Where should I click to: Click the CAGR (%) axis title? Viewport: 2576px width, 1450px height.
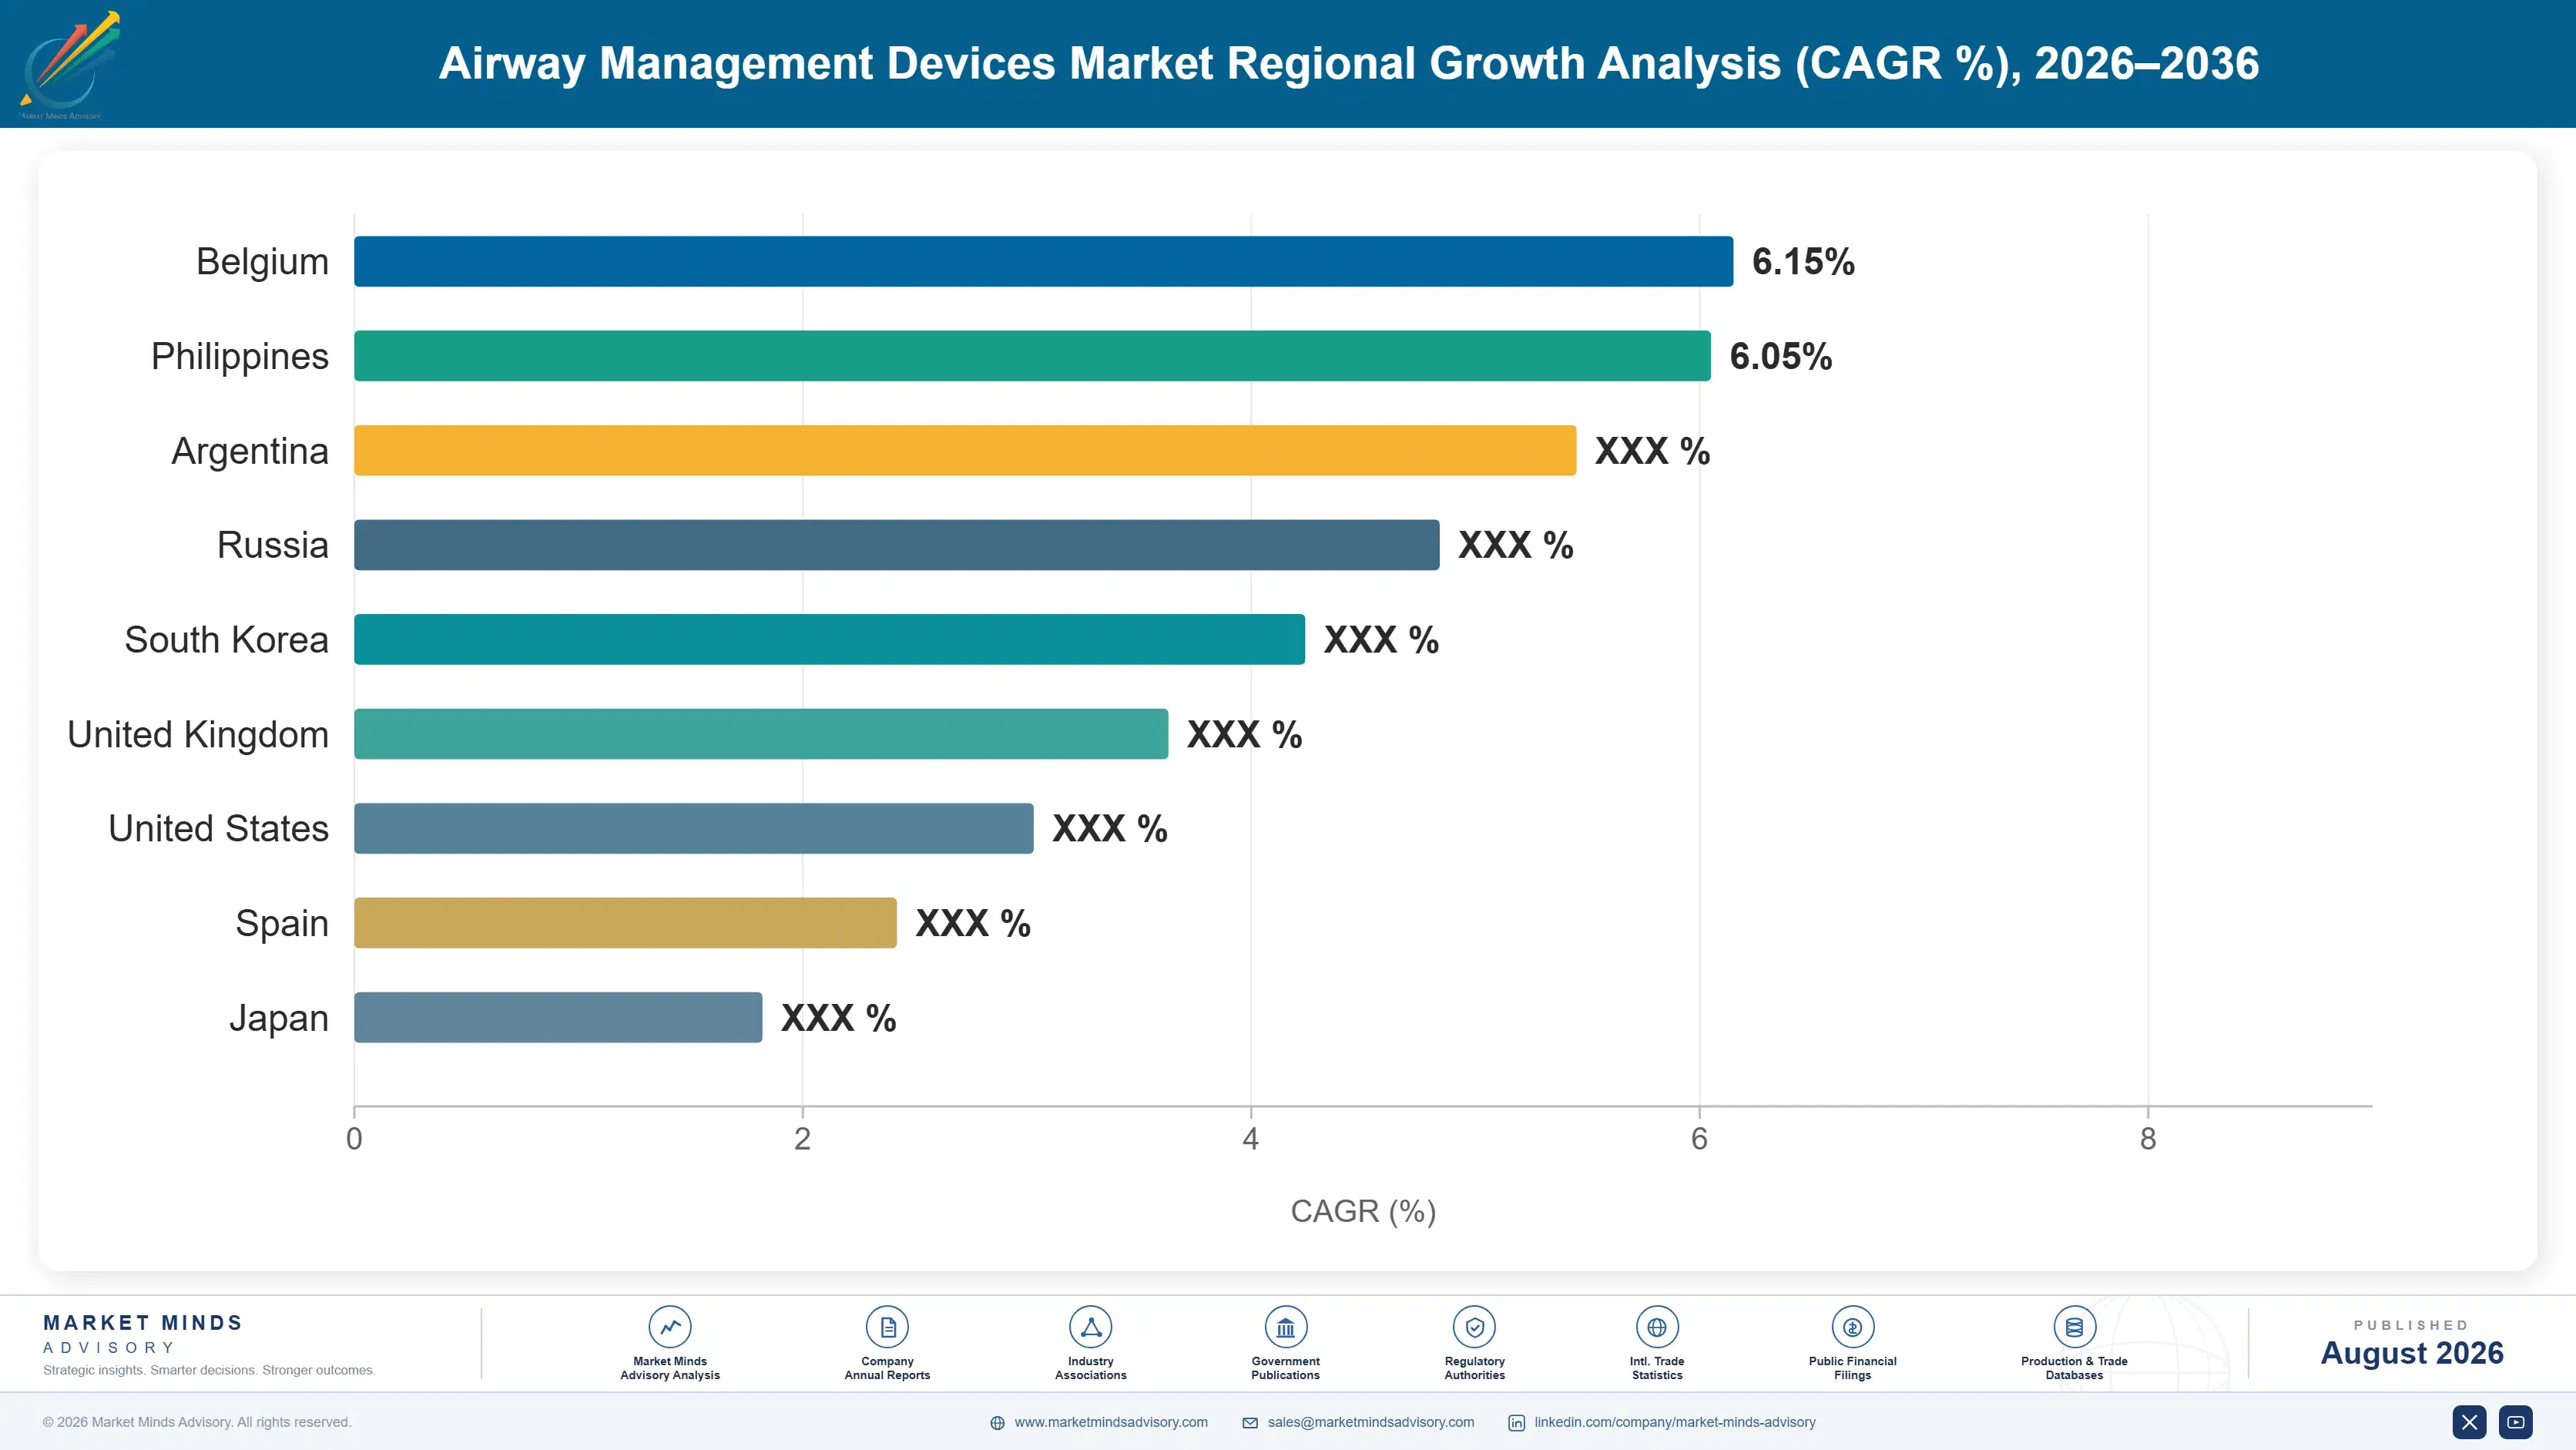[1363, 1211]
